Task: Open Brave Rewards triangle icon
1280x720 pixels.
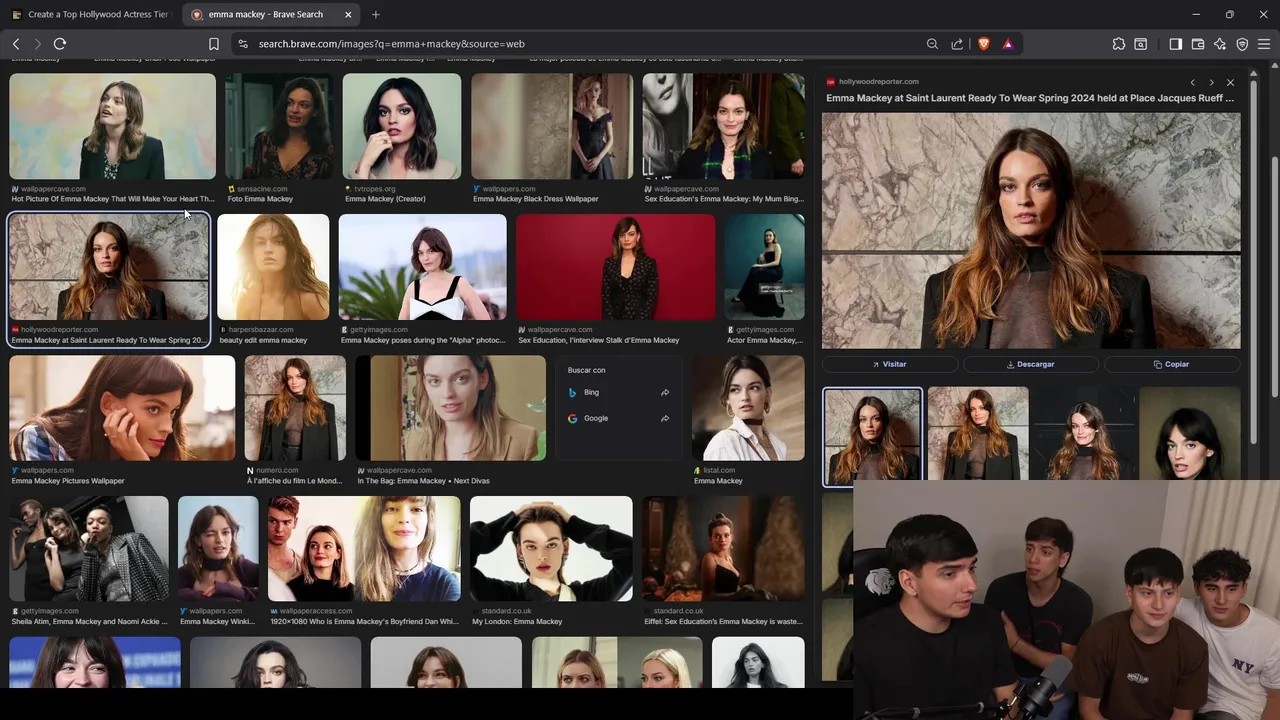Action: pyautogui.click(x=1007, y=44)
